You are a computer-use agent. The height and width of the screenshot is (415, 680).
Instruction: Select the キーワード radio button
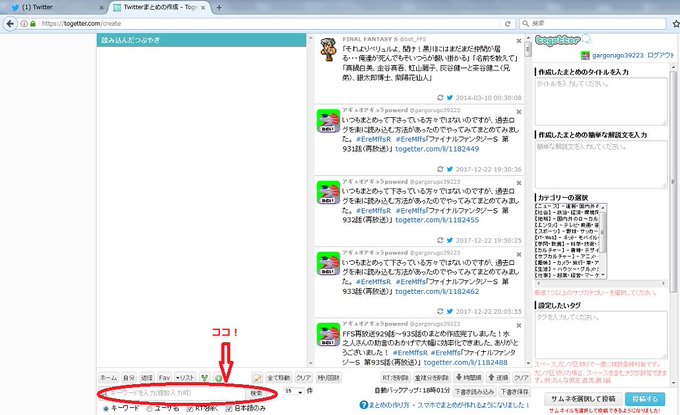click(106, 408)
